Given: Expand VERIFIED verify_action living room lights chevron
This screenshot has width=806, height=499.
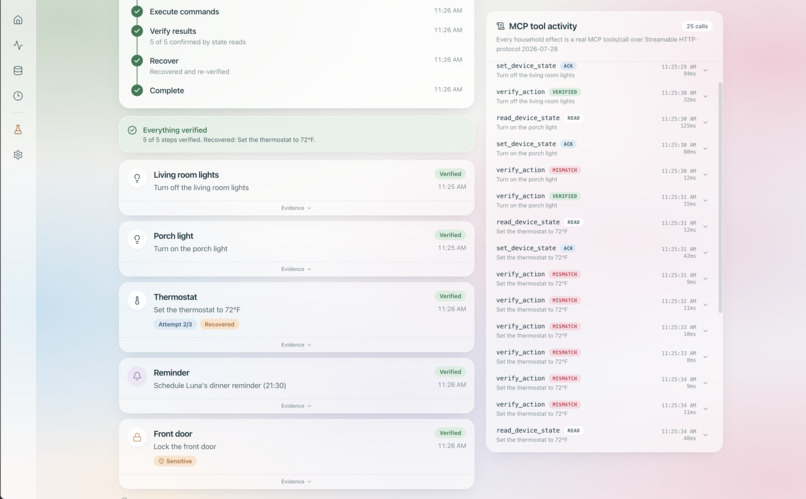Looking at the screenshot, I should click(x=705, y=97).
